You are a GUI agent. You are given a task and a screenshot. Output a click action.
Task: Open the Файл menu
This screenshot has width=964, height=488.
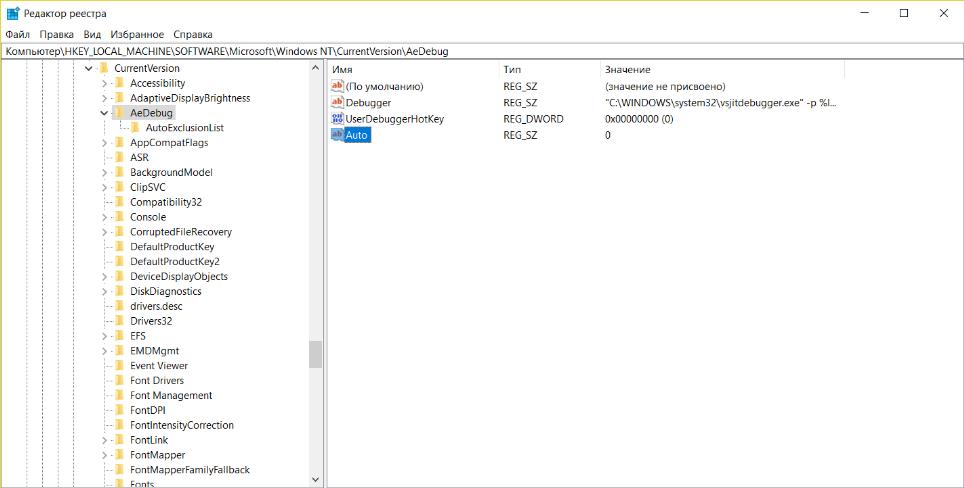17,34
